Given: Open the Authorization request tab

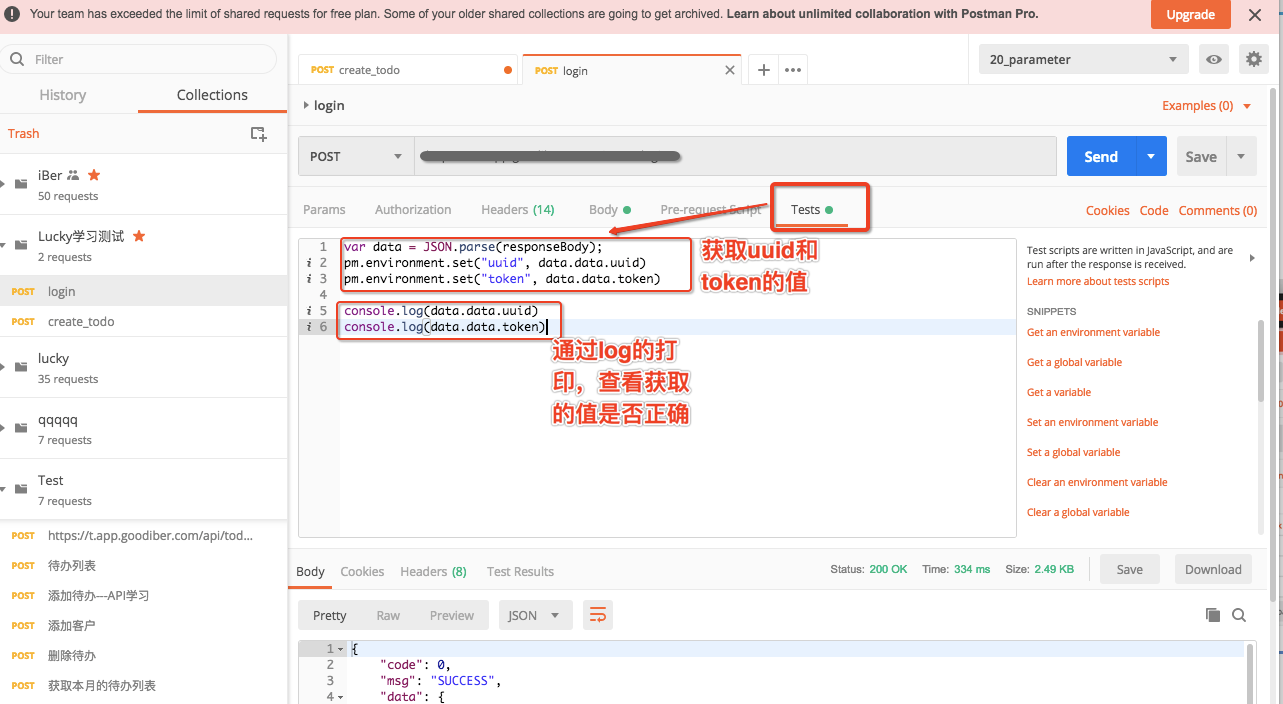Looking at the screenshot, I should pos(413,209).
